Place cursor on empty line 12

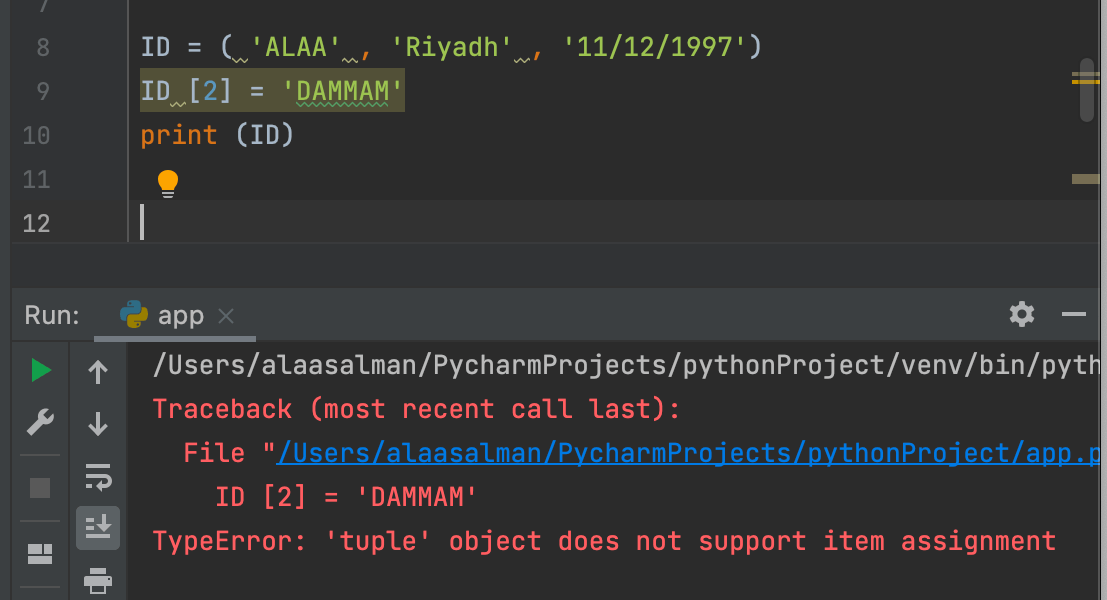(x=613, y=223)
